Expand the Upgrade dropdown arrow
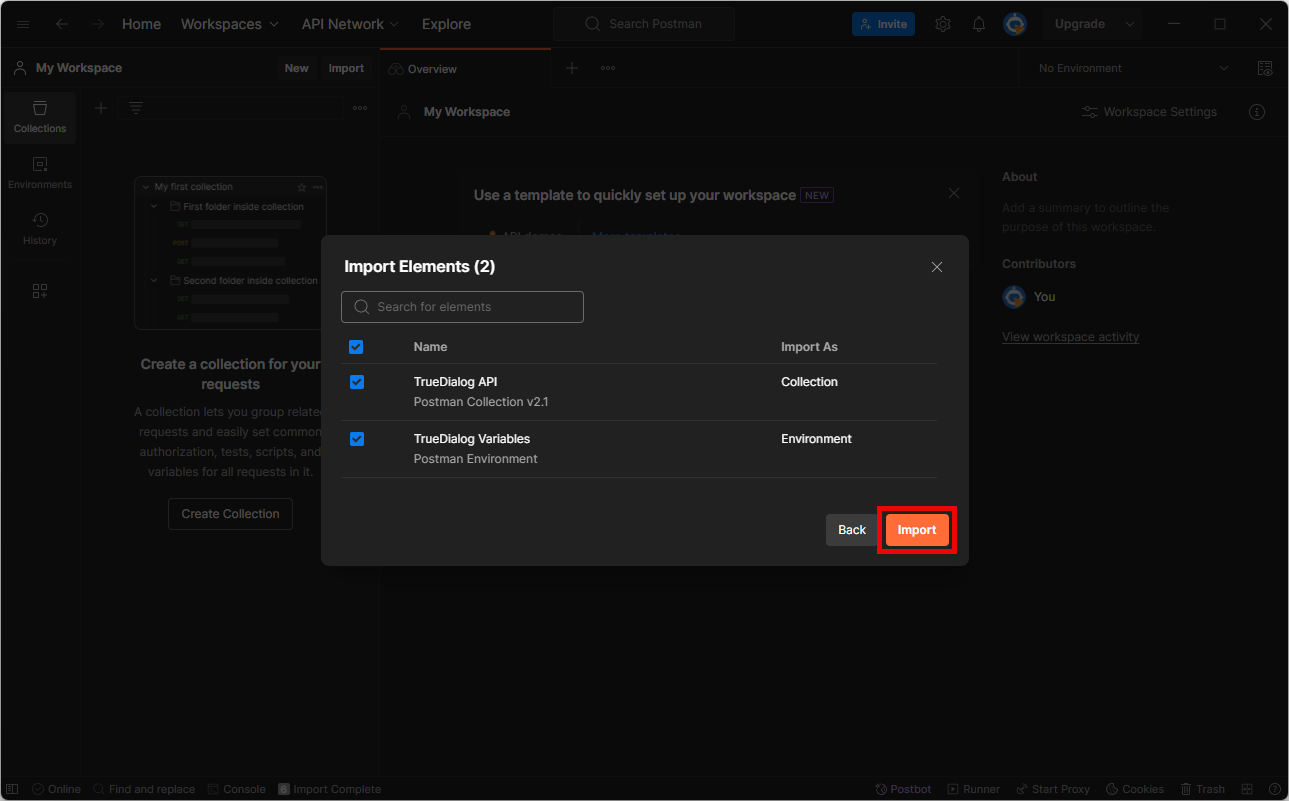The width and height of the screenshot is (1289, 801). (x=1131, y=24)
